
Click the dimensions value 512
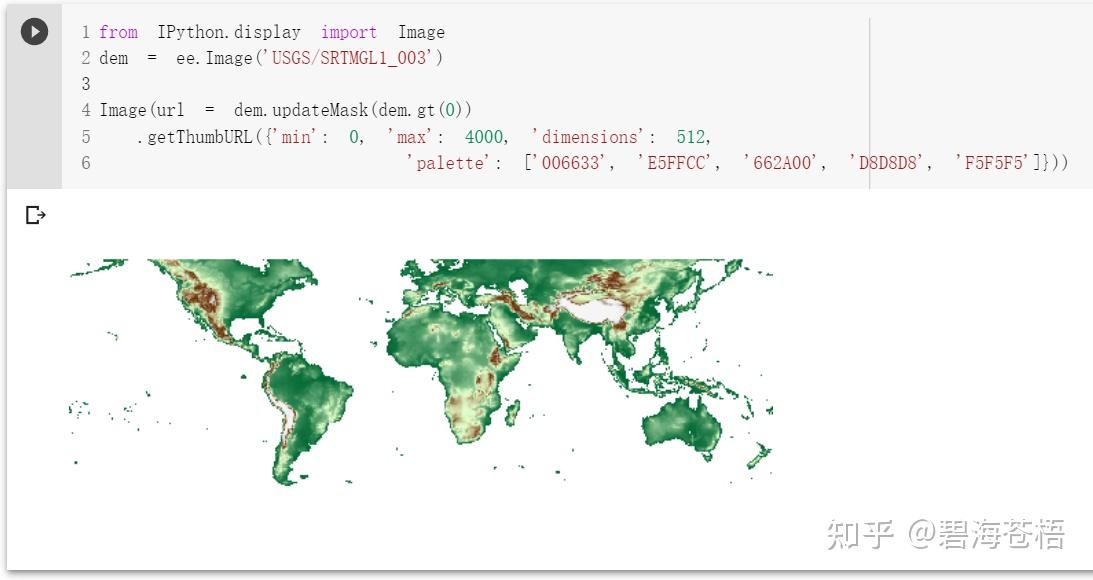coord(691,137)
